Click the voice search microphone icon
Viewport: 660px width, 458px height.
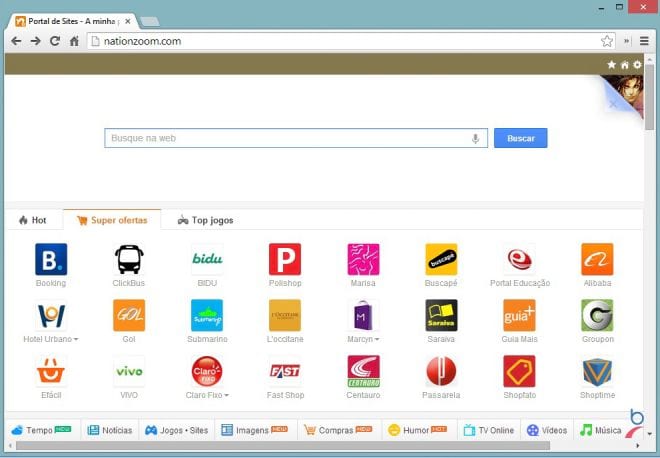tap(475, 138)
